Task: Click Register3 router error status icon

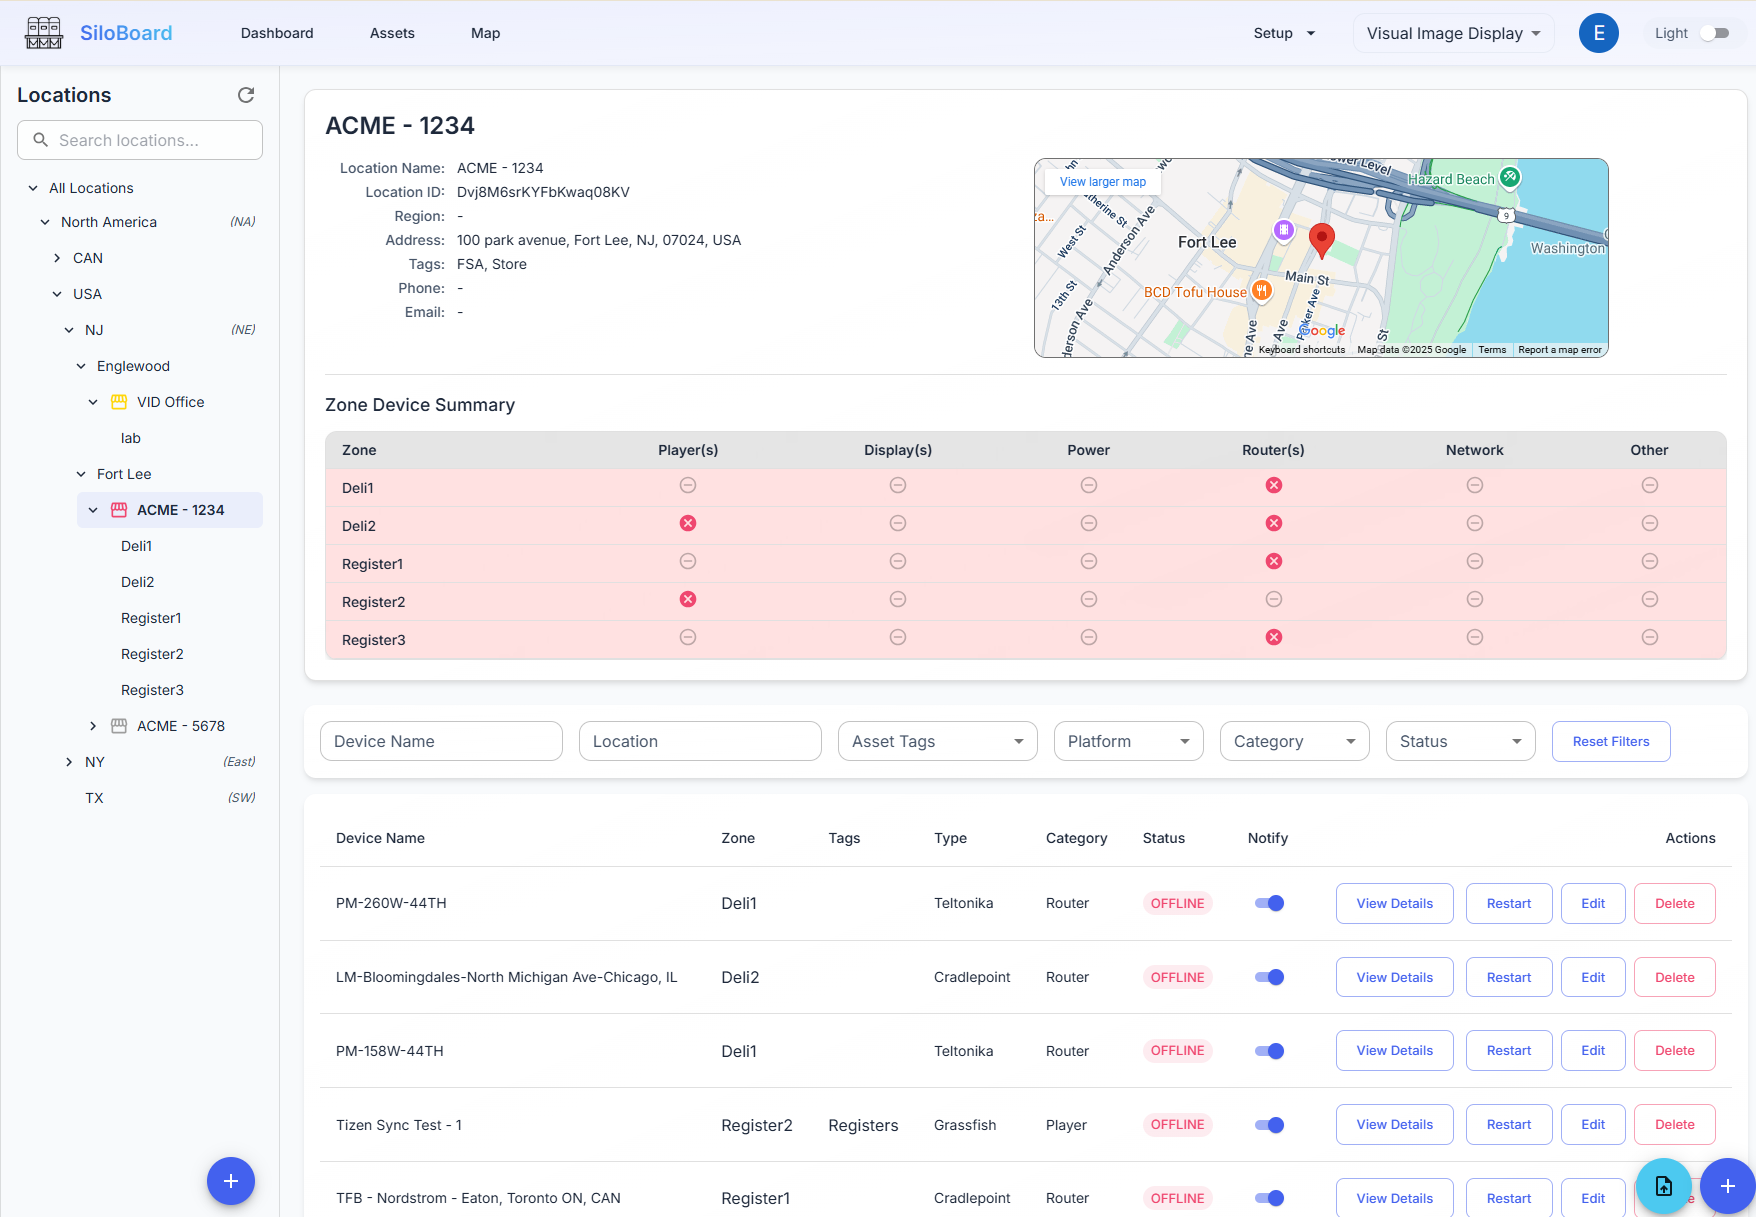Action: pos(1274,637)
